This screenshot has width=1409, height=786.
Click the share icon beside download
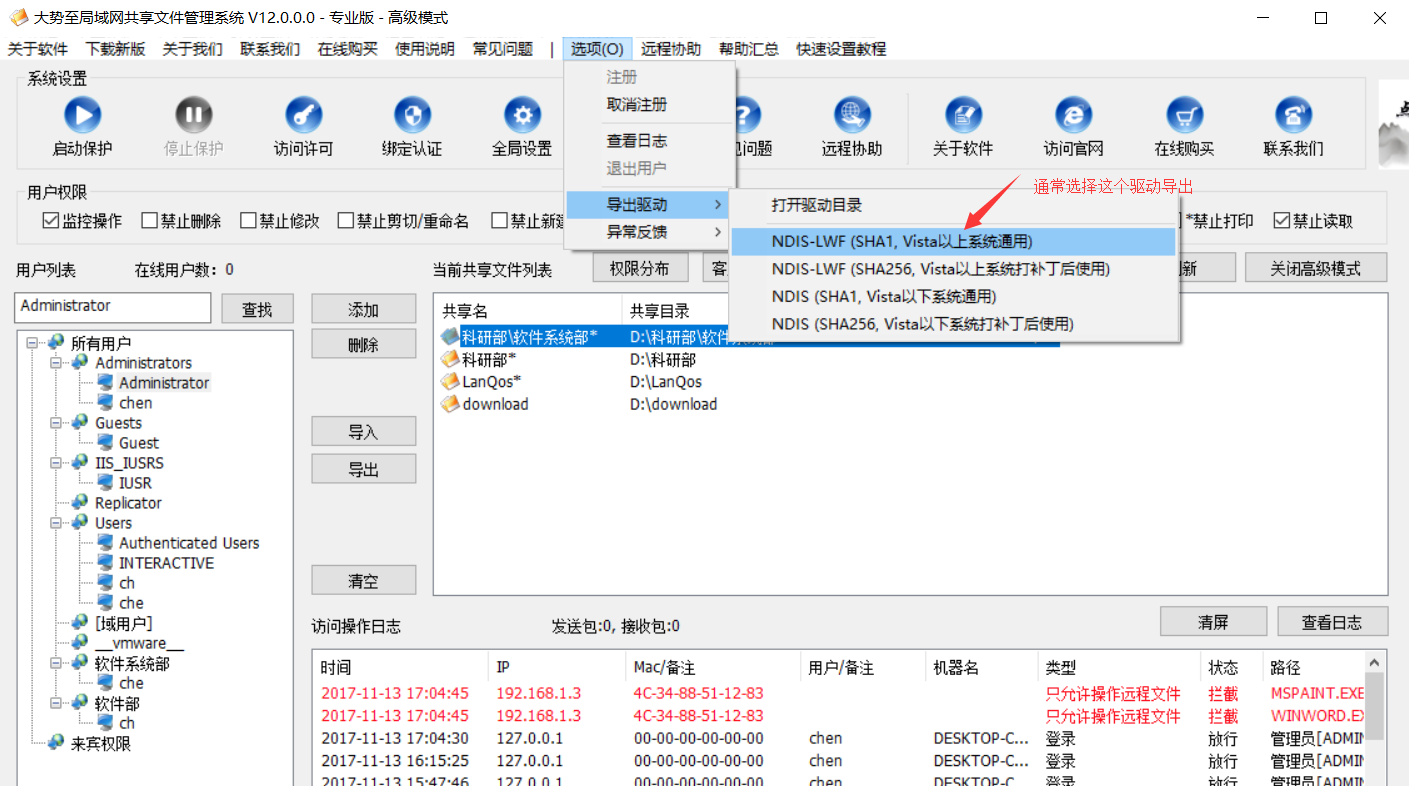point(450,404)
